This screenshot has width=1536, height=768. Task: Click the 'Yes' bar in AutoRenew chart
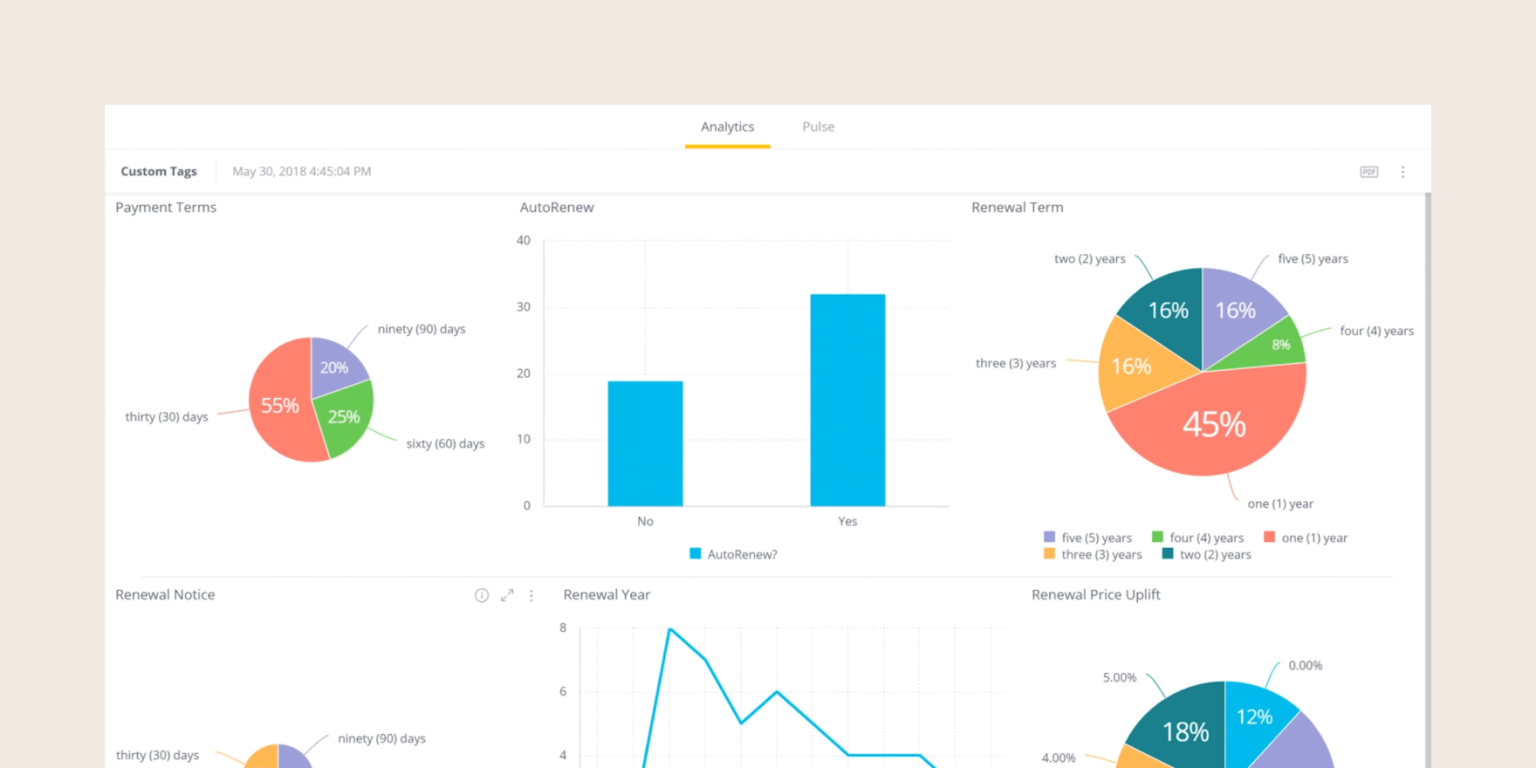[x=847, y=397]
